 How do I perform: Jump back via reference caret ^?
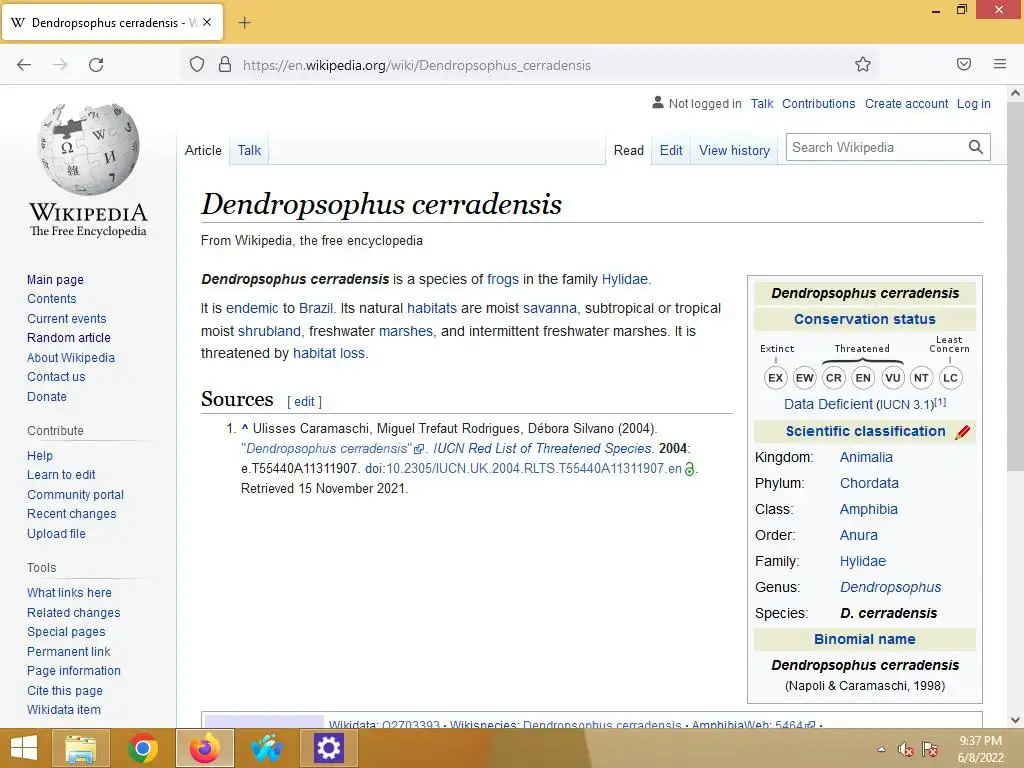[245, 428]
